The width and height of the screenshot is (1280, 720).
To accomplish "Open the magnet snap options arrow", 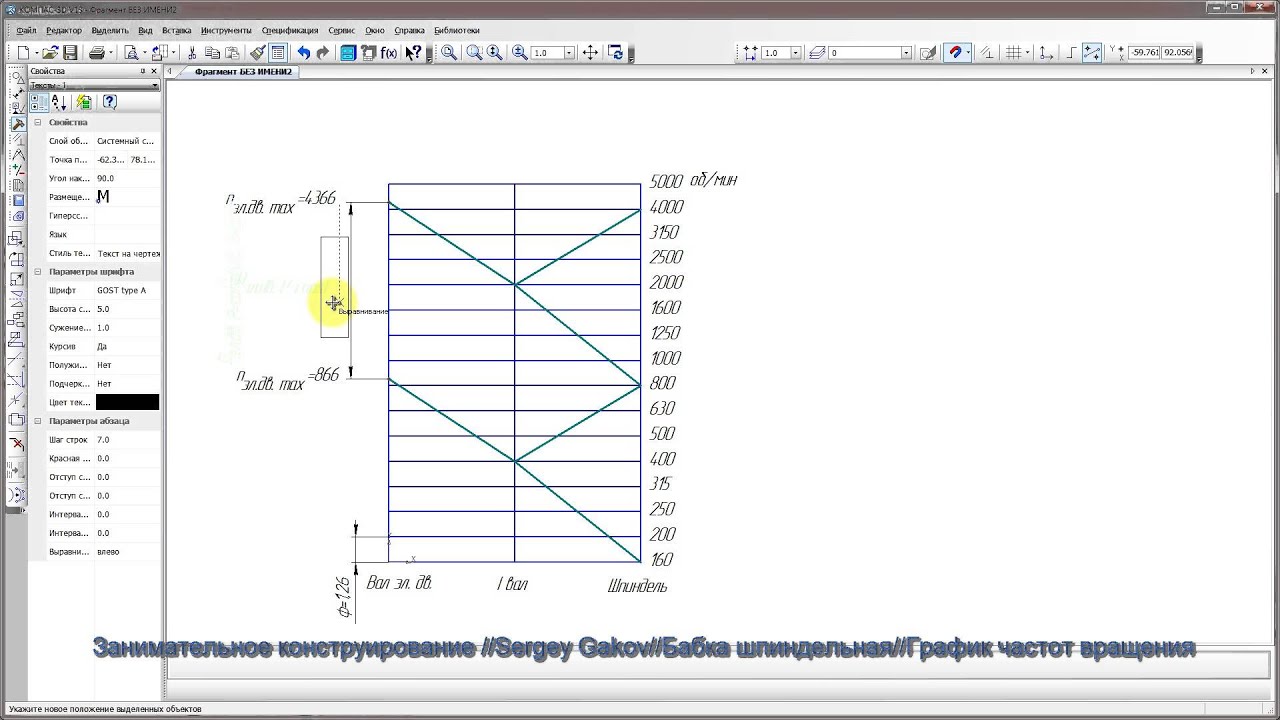I will (968, 52).
